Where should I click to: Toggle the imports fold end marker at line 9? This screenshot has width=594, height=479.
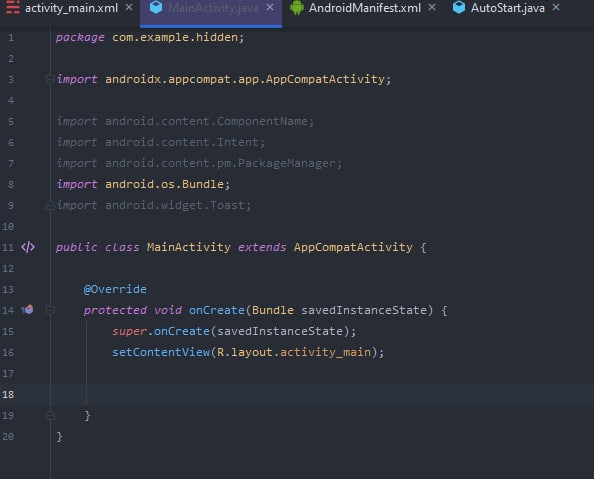point(50,205)
